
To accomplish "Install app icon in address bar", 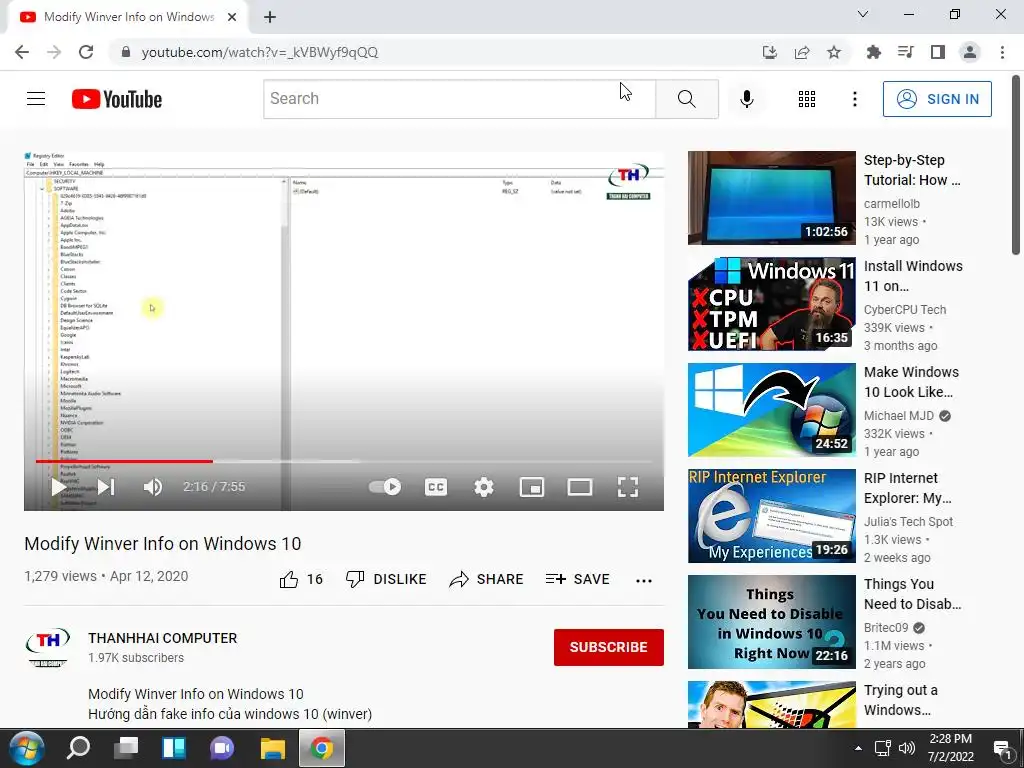I will pyautogui.click(x=770, y=52).
